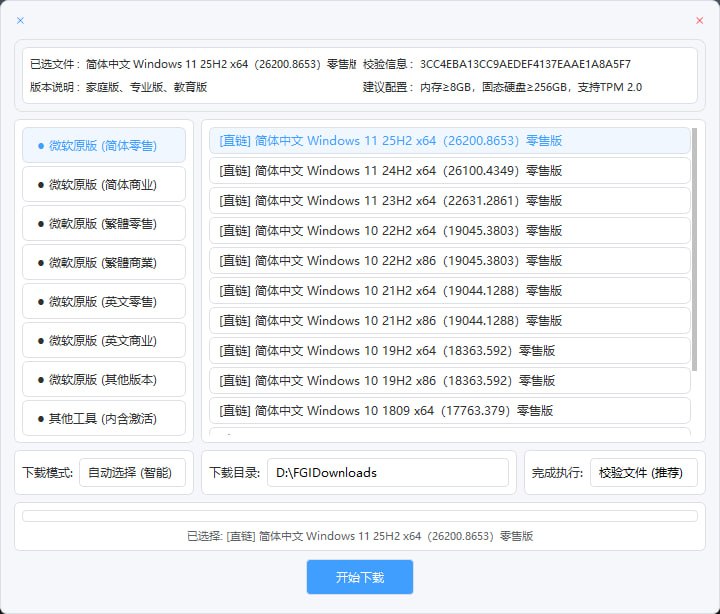Click the 已选文件 file name text
720x614 pixels.
[221, 64]
